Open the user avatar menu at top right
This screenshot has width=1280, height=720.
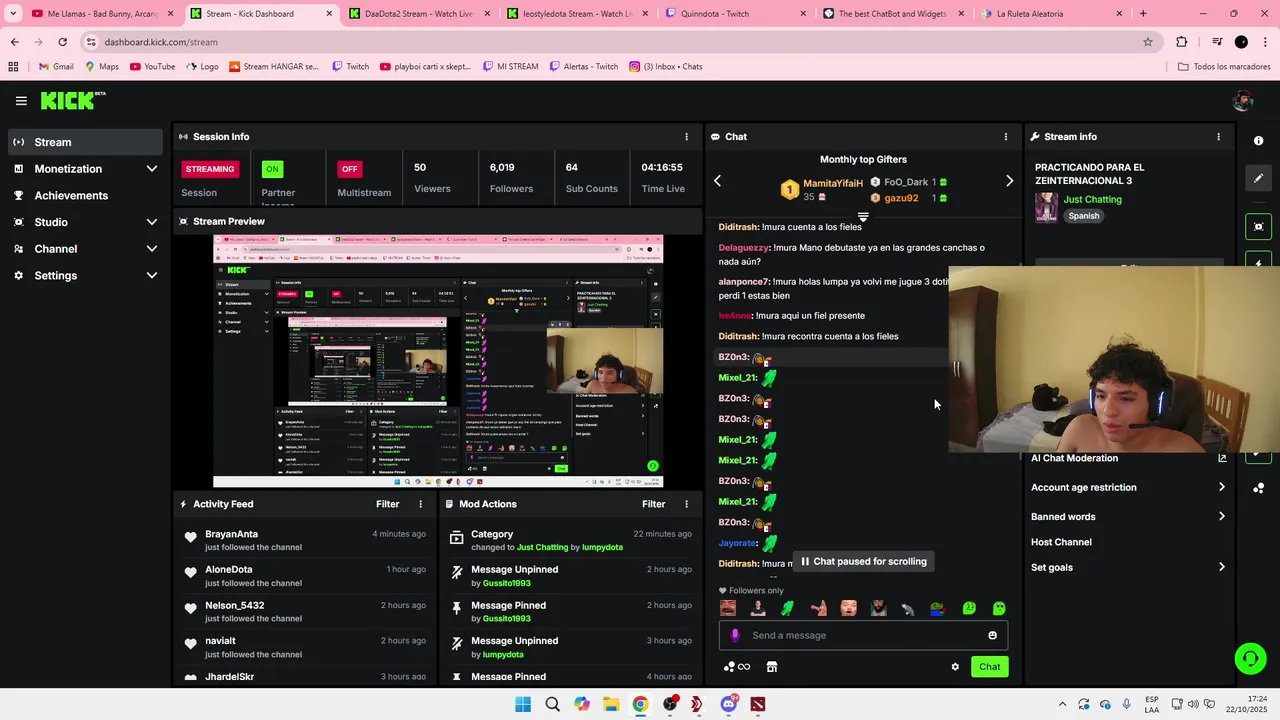coord(1243,101)
